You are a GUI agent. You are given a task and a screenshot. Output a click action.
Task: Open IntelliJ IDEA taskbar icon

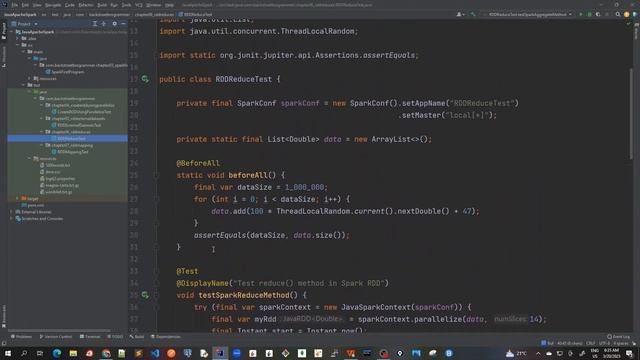click(220, 353)
